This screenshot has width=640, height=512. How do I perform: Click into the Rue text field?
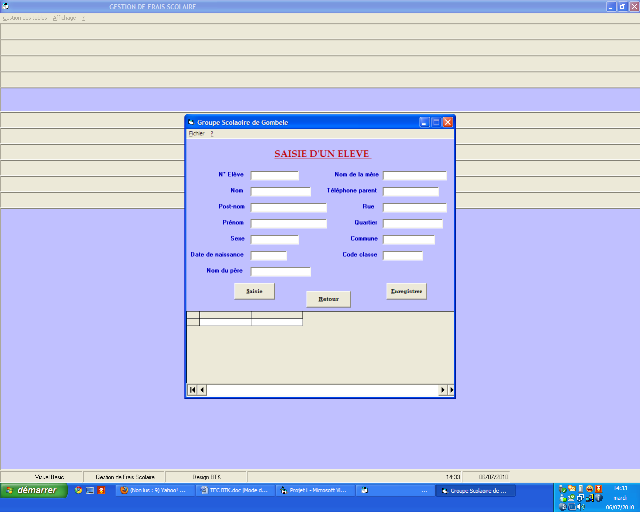point(415,207)
